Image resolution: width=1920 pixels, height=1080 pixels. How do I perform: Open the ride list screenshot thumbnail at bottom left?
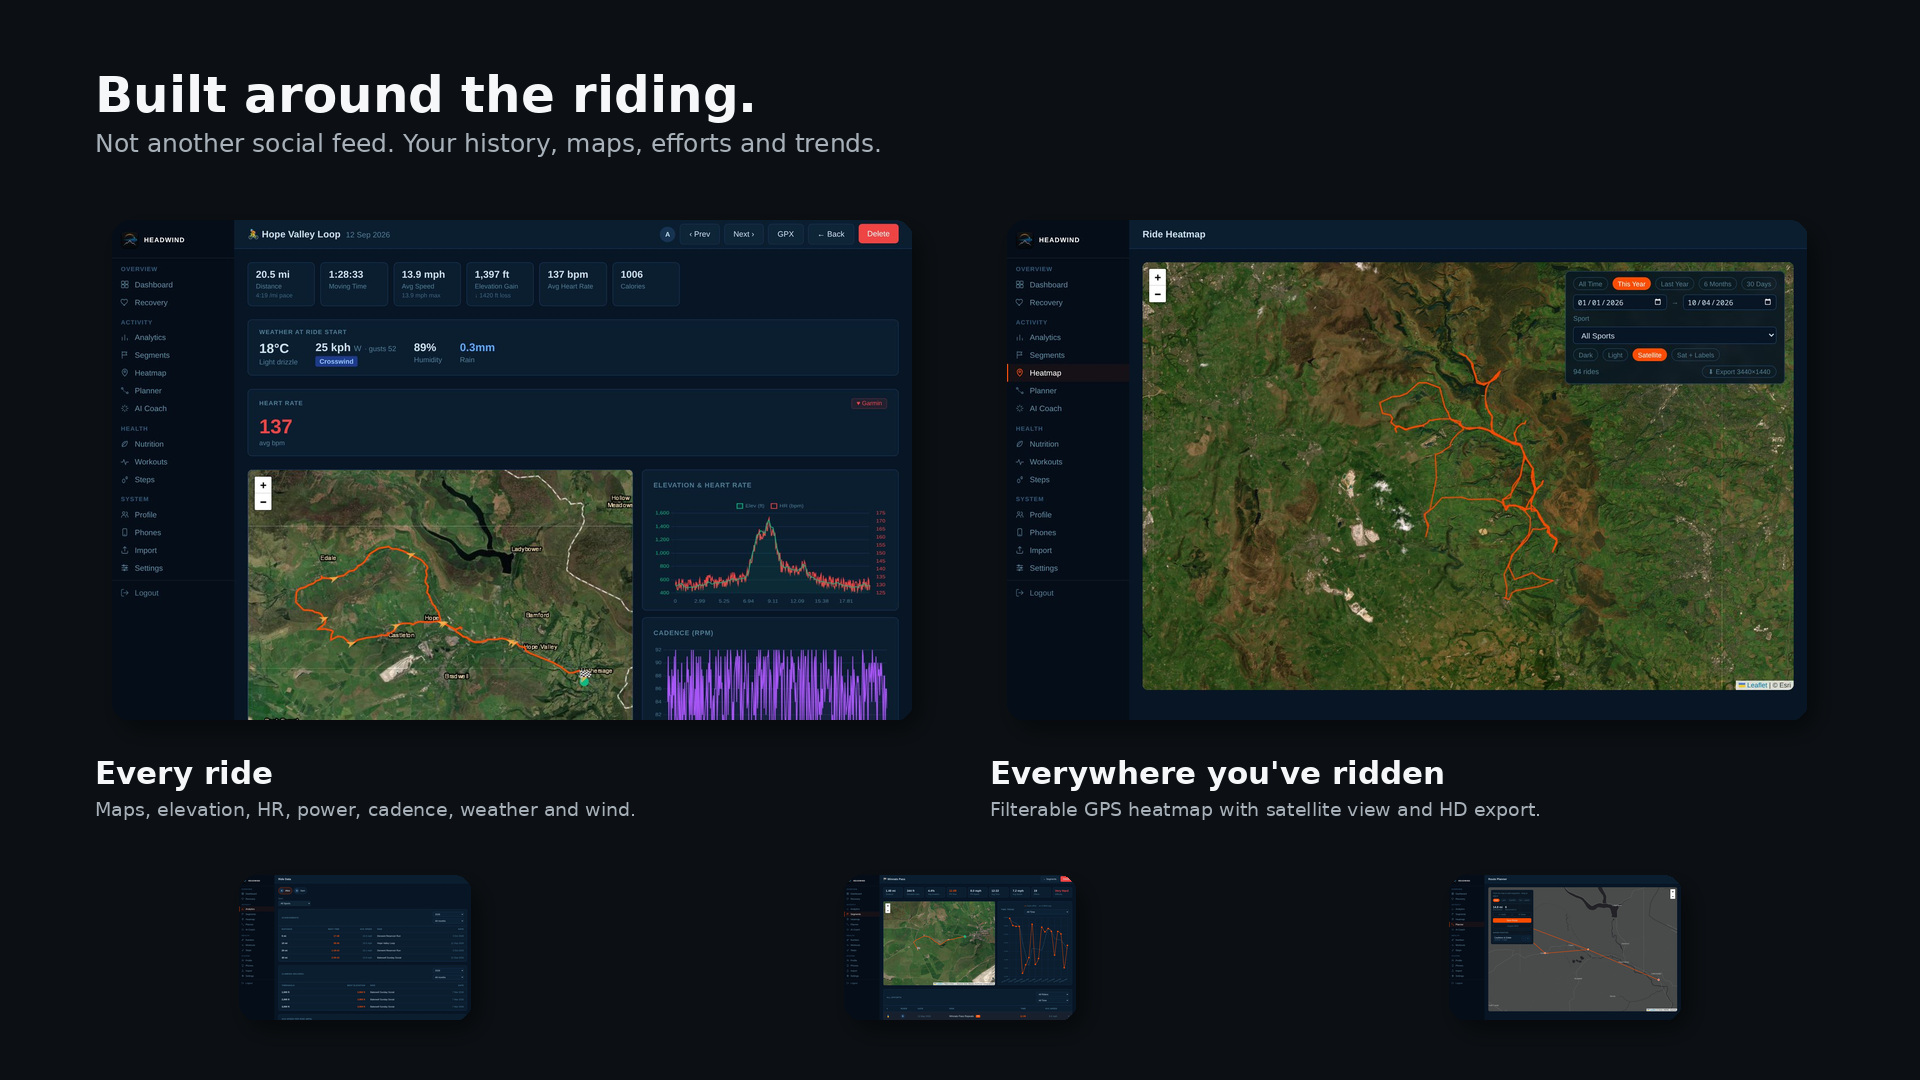pos(355,948)
